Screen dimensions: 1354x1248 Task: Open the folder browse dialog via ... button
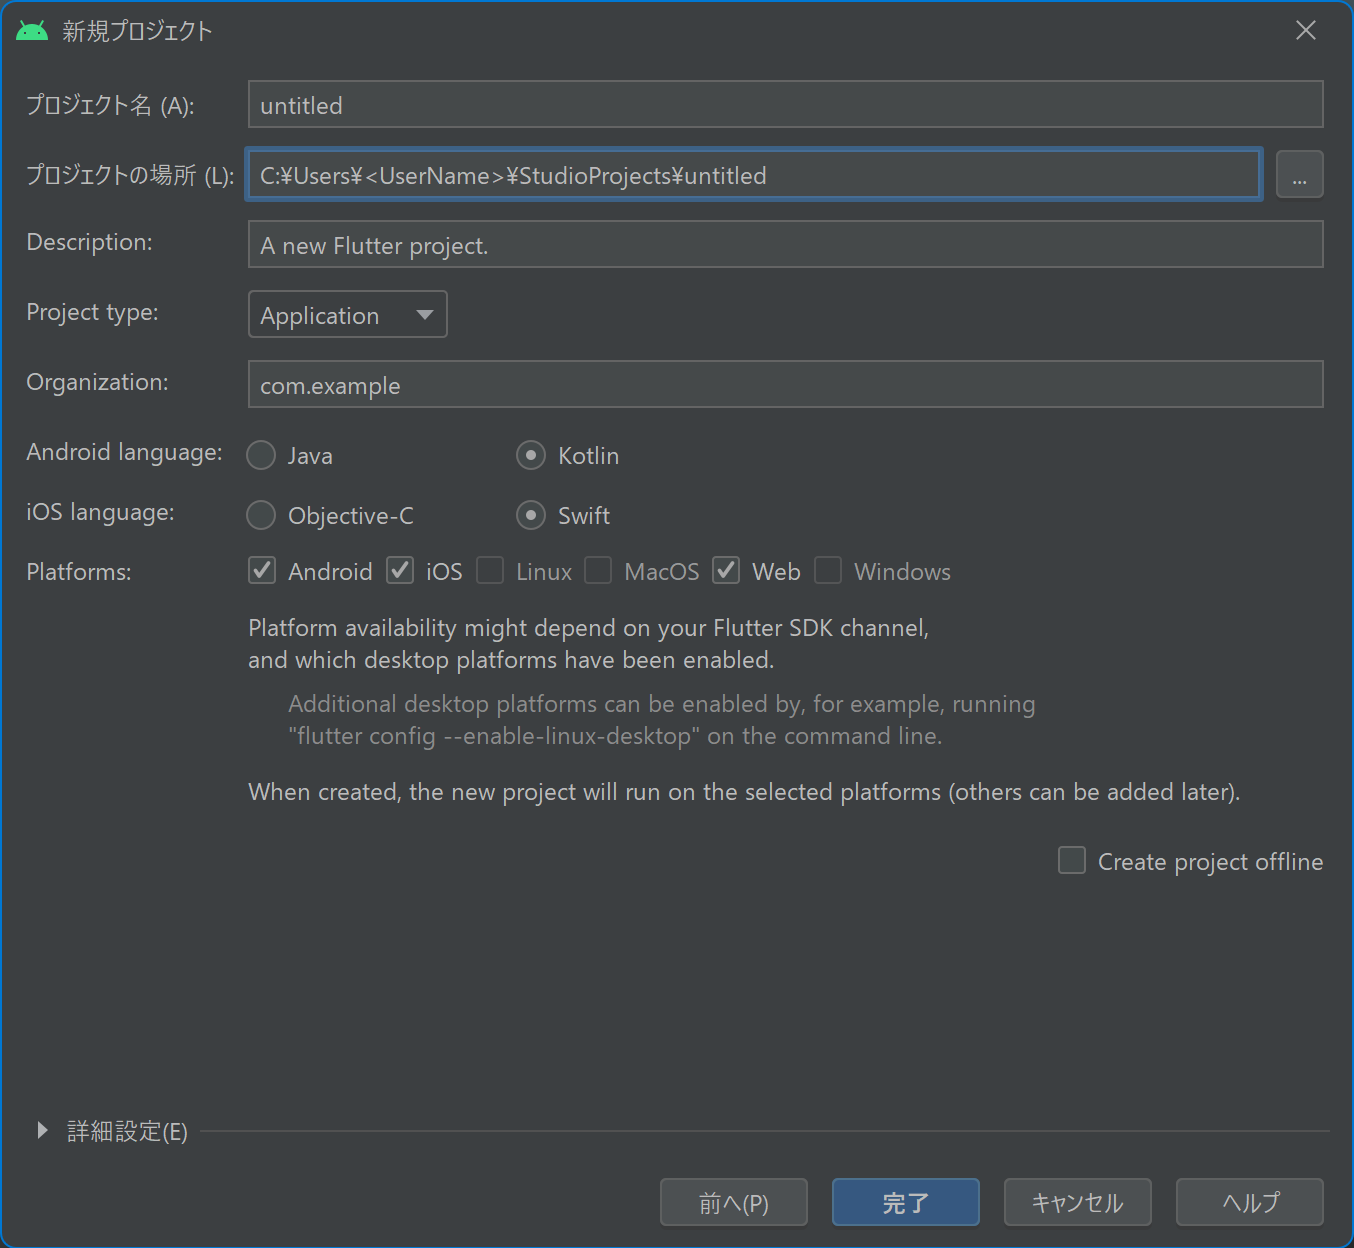point(1300,174)
